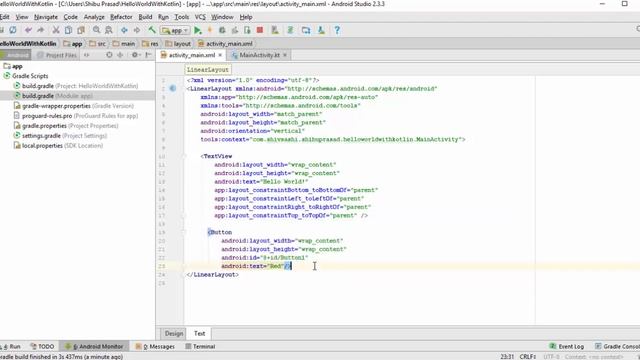Click the Replace icon in toolbar
640x360 pixels.
[109, 30]
